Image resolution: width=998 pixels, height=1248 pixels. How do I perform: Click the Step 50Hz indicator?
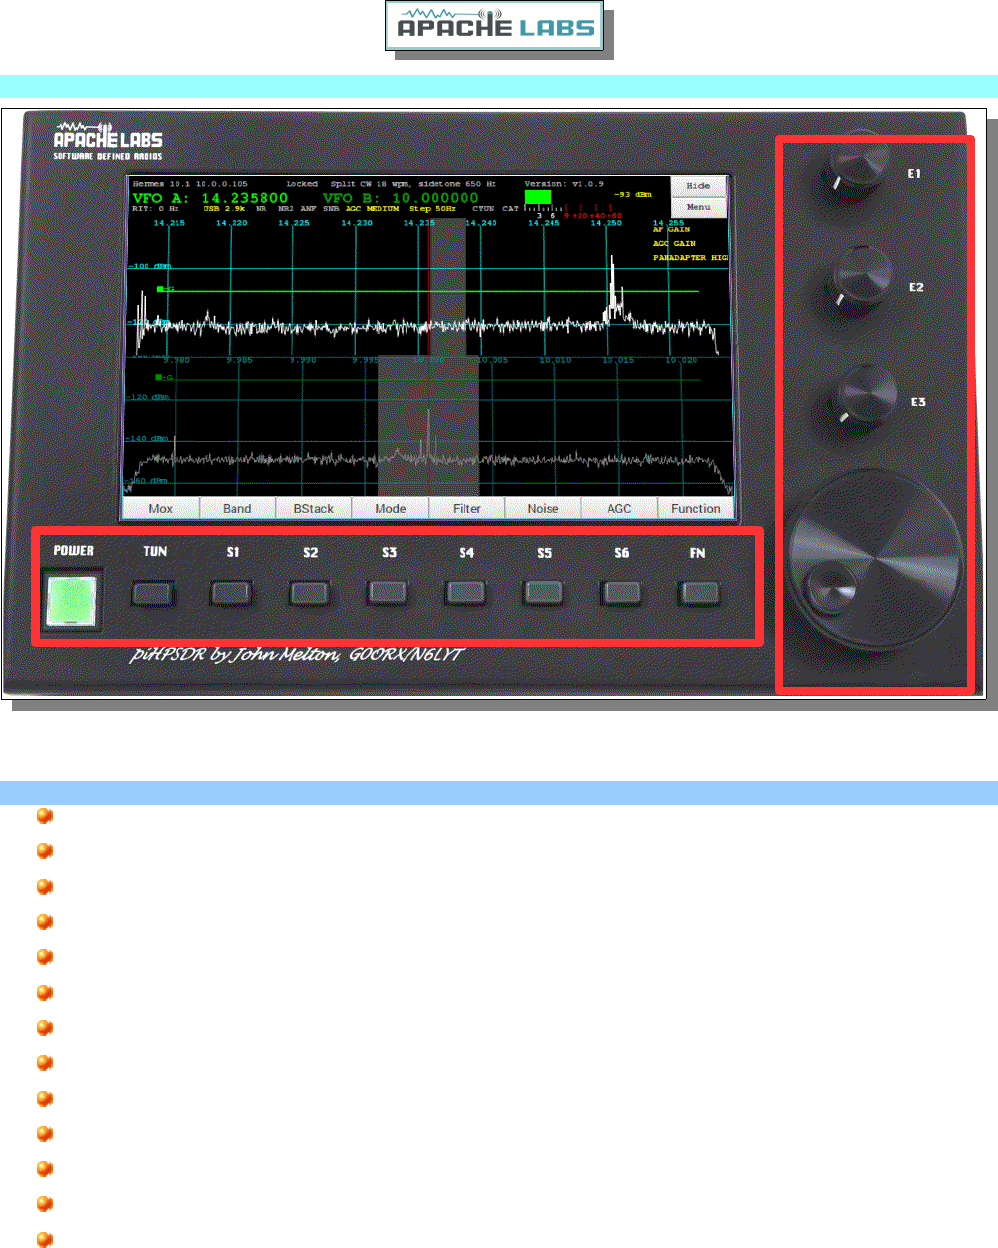(x=431, y=209)
